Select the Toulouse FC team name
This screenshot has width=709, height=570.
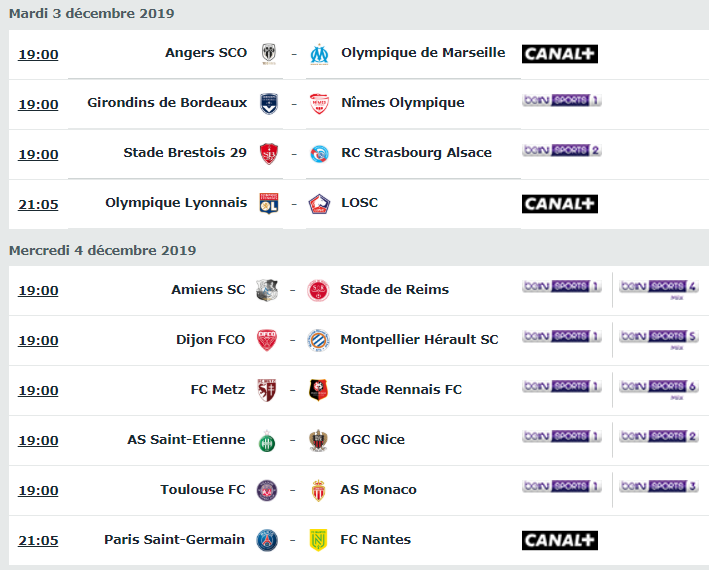[x=203, y=490]
